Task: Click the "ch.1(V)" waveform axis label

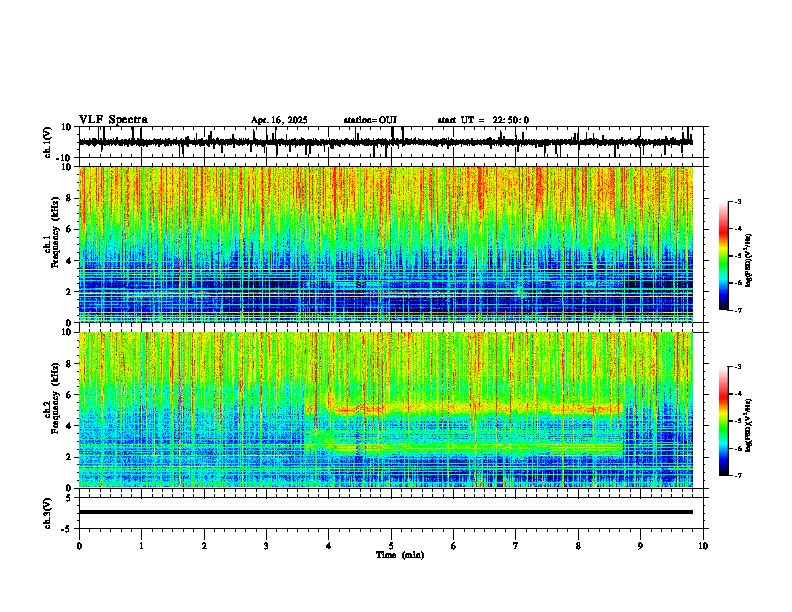Action: (48, 142)
